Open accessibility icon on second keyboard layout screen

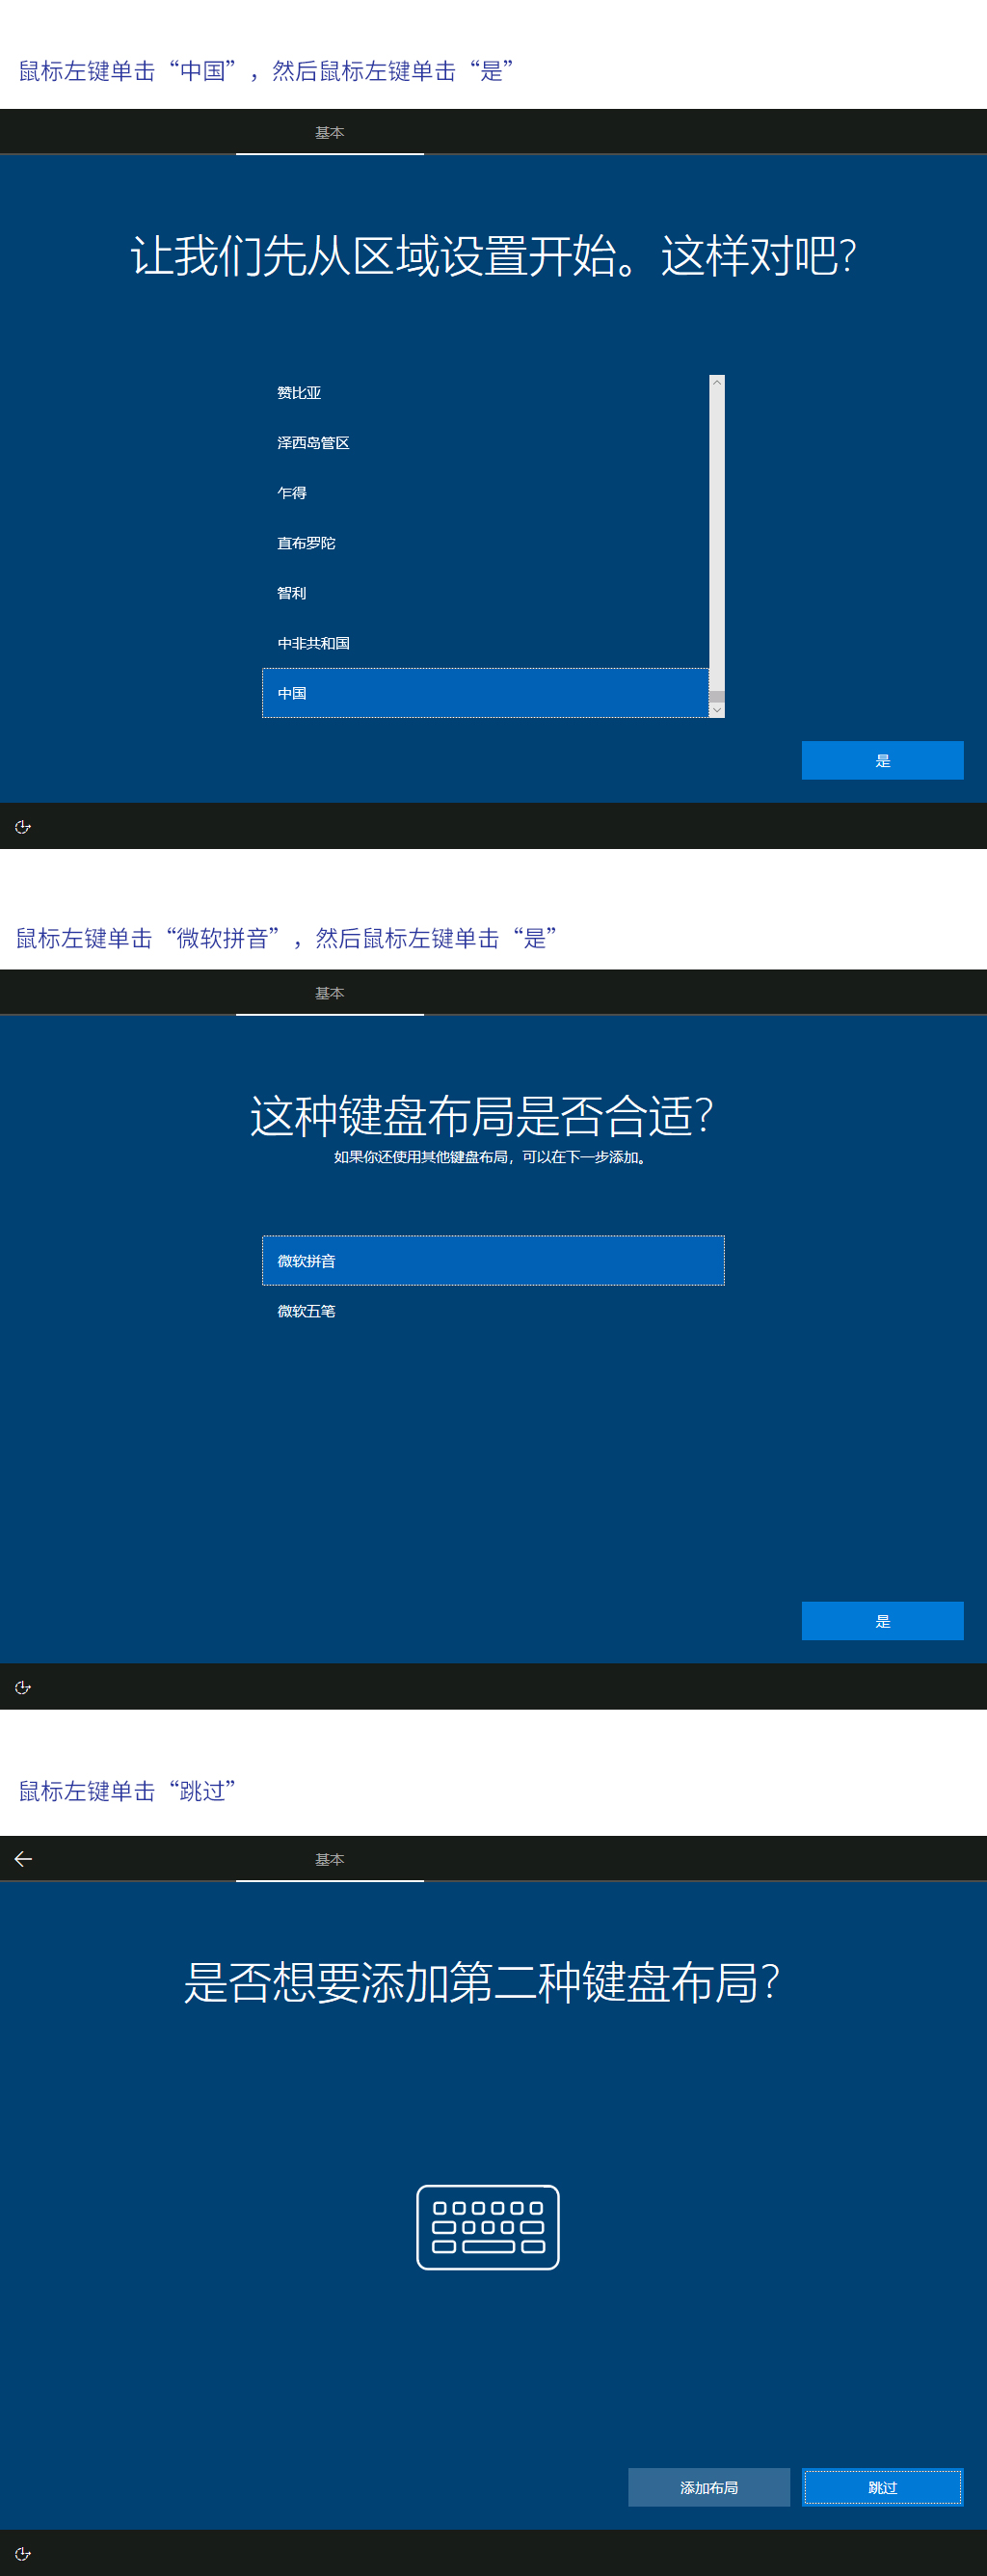coord(23,2554)
